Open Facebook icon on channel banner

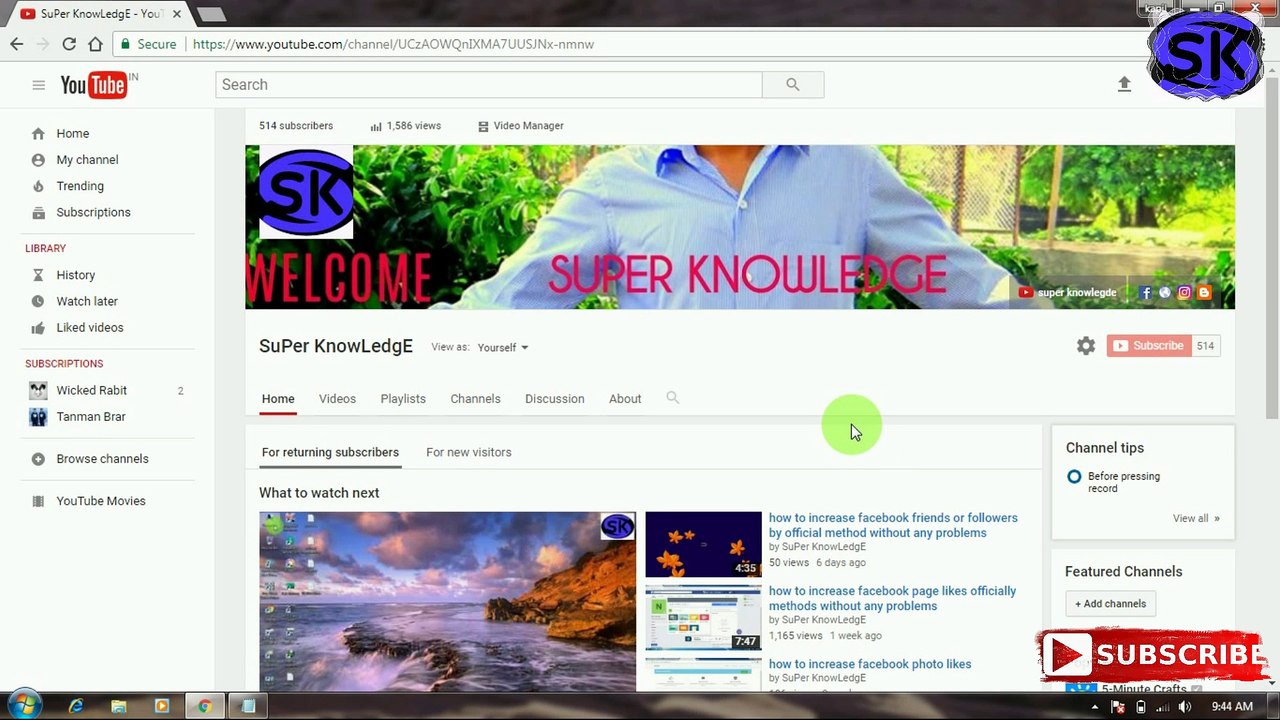pos(1146,293)
